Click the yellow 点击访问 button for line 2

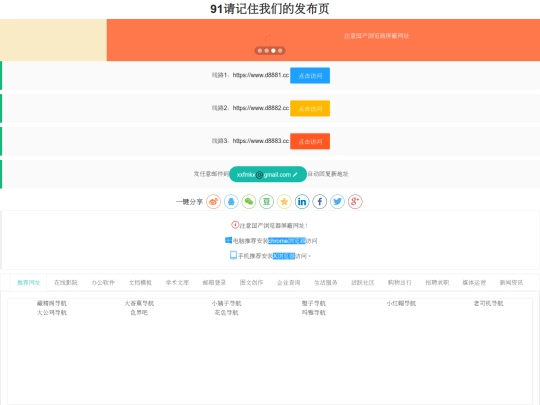[310, 108]
